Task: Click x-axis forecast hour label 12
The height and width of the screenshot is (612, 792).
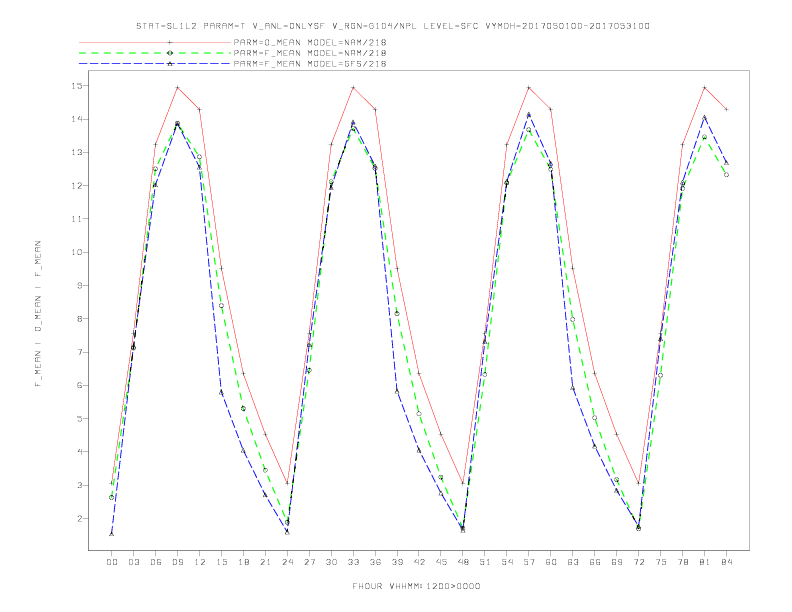Action: [x=200, y=562]
